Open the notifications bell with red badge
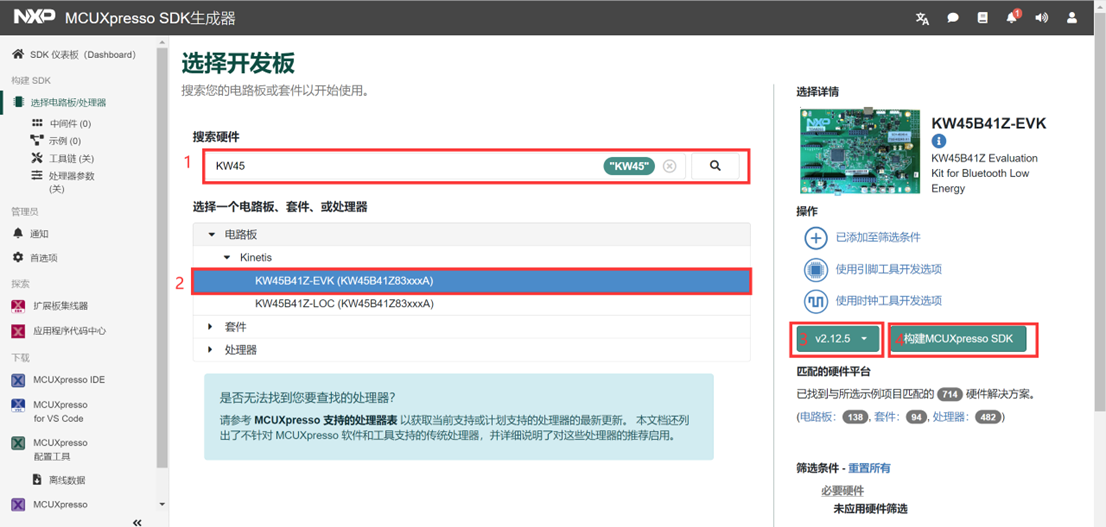This screenshot has height=527, width=1106. click(1012, 18)
